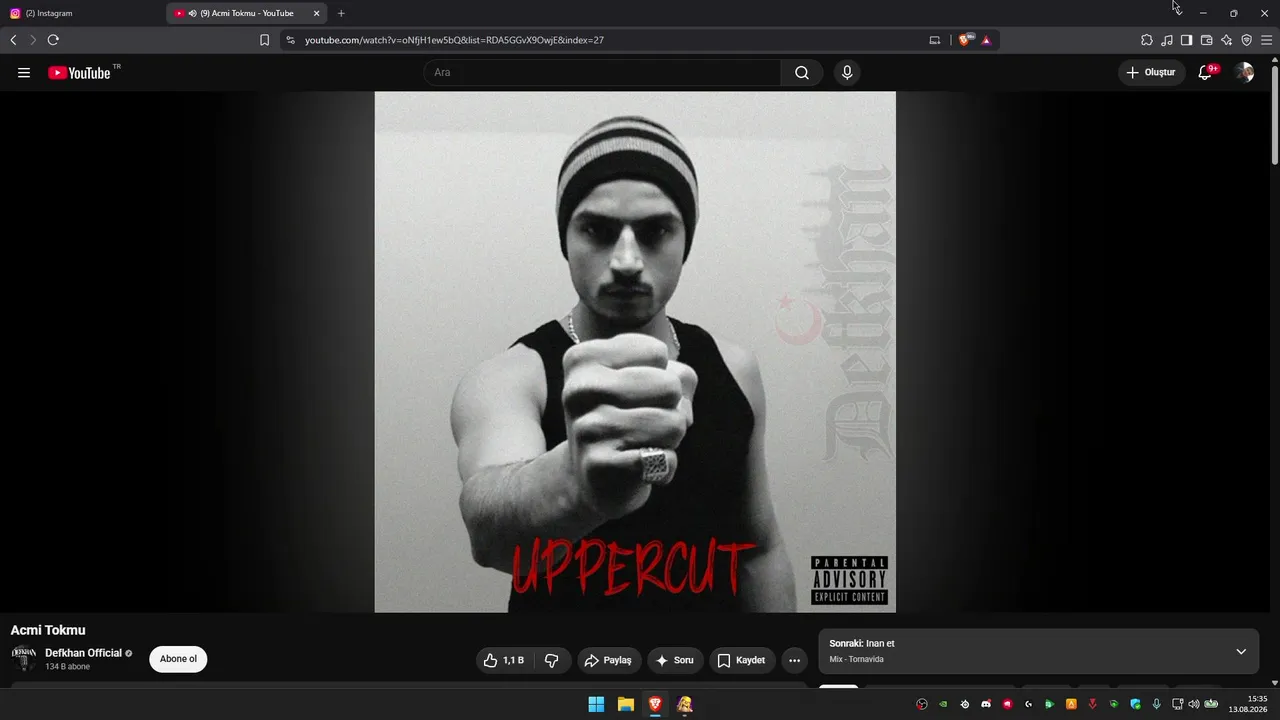Screen dimensions: 1280x720
Task: Open YouTube notifications bell
Action: [x=1205, y=73]
